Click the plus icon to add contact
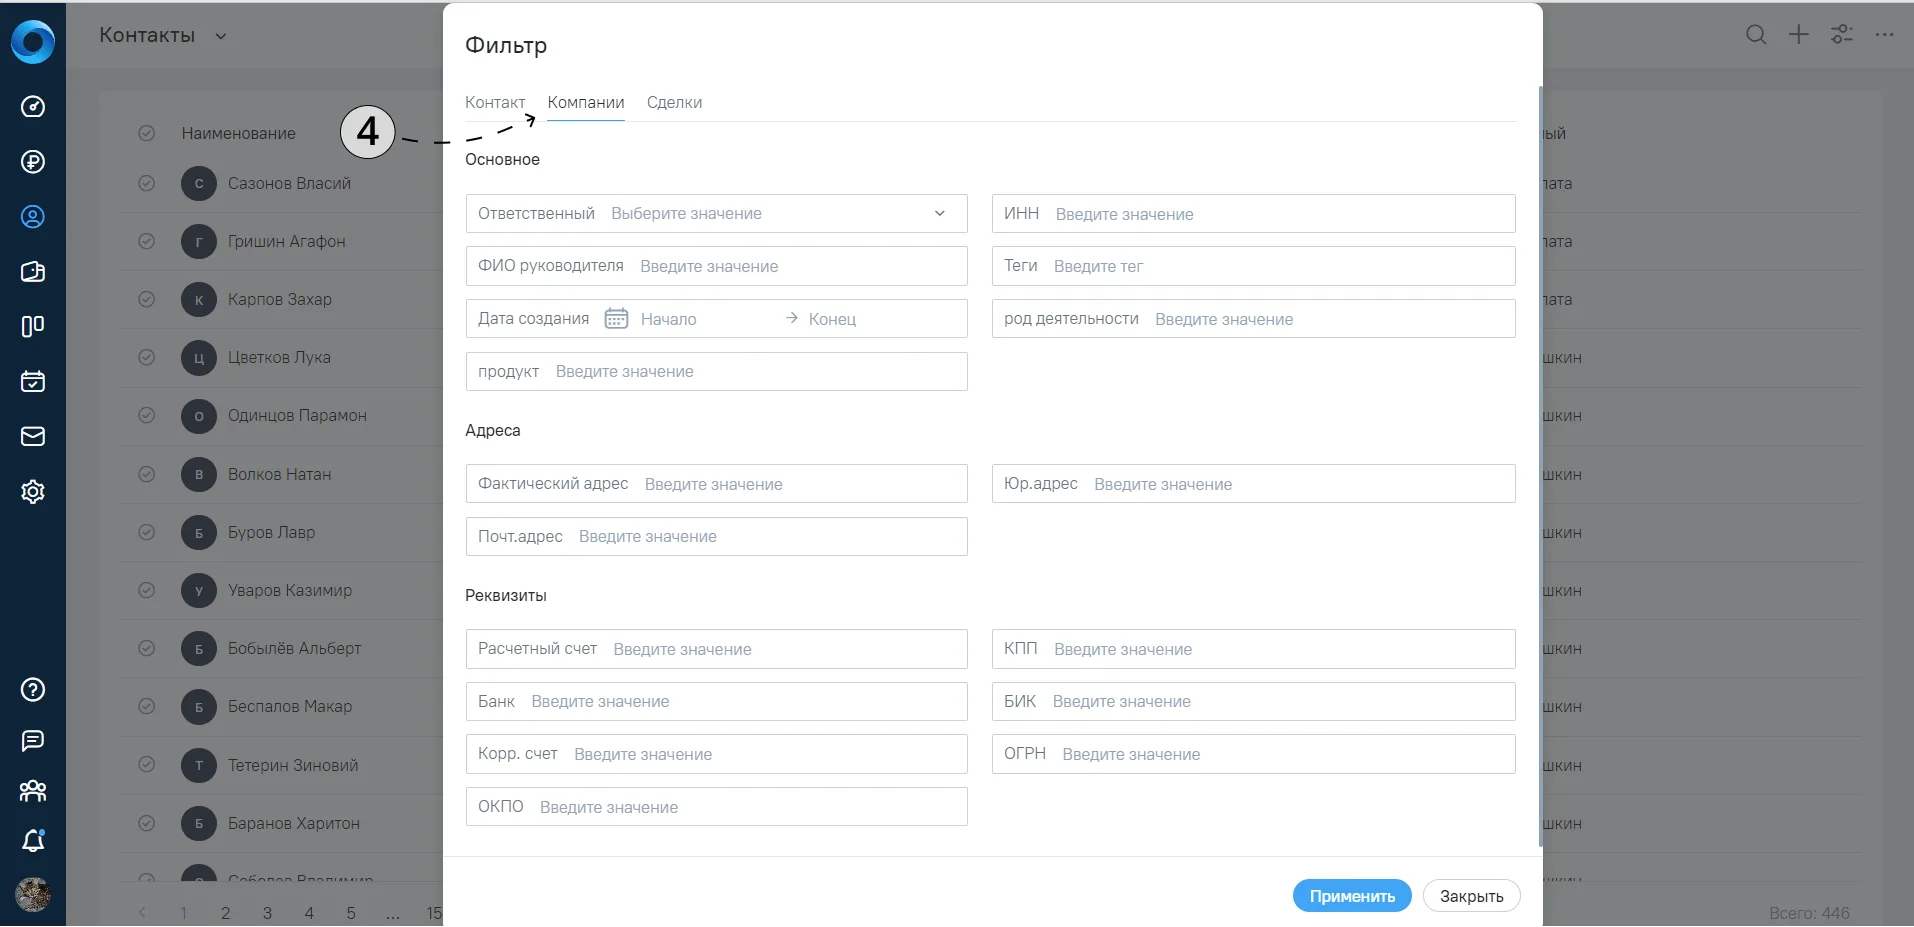 pyautogui.click(x=1799, y=35)
